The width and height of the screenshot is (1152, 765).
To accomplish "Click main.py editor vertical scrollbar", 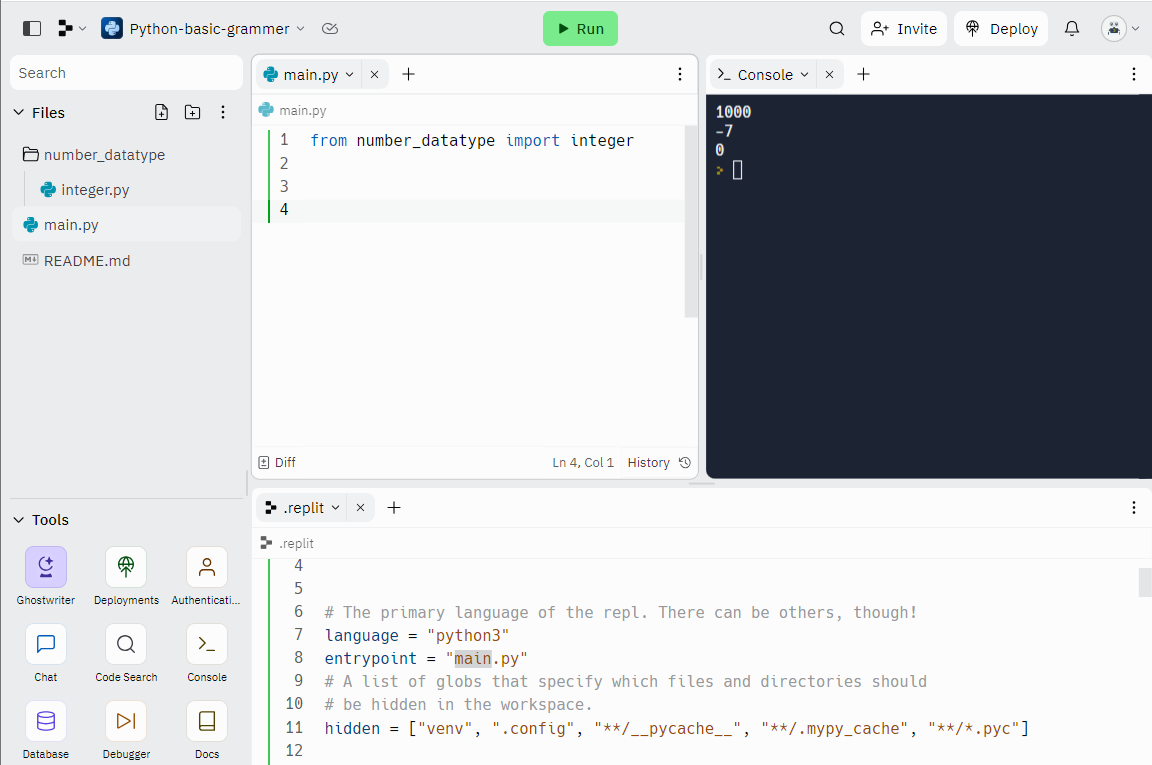I will coord(691,221).
